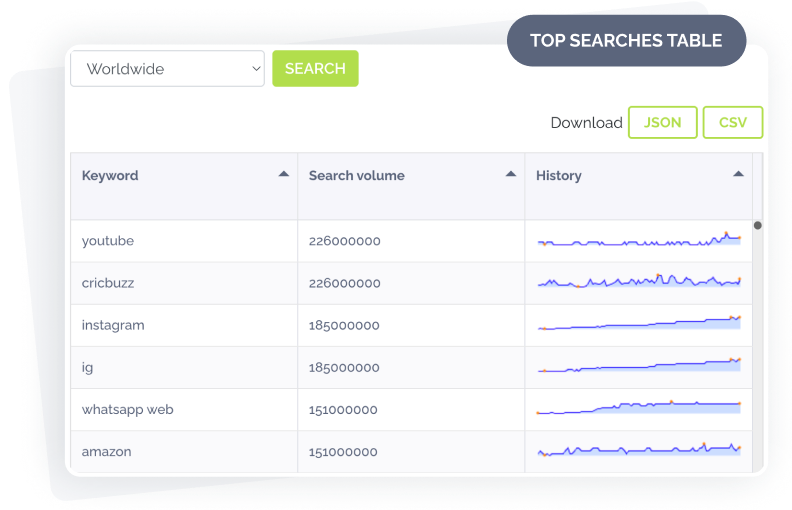Click instagram's 185000000 search volume

pyautogui.click(x=344, y=326)
